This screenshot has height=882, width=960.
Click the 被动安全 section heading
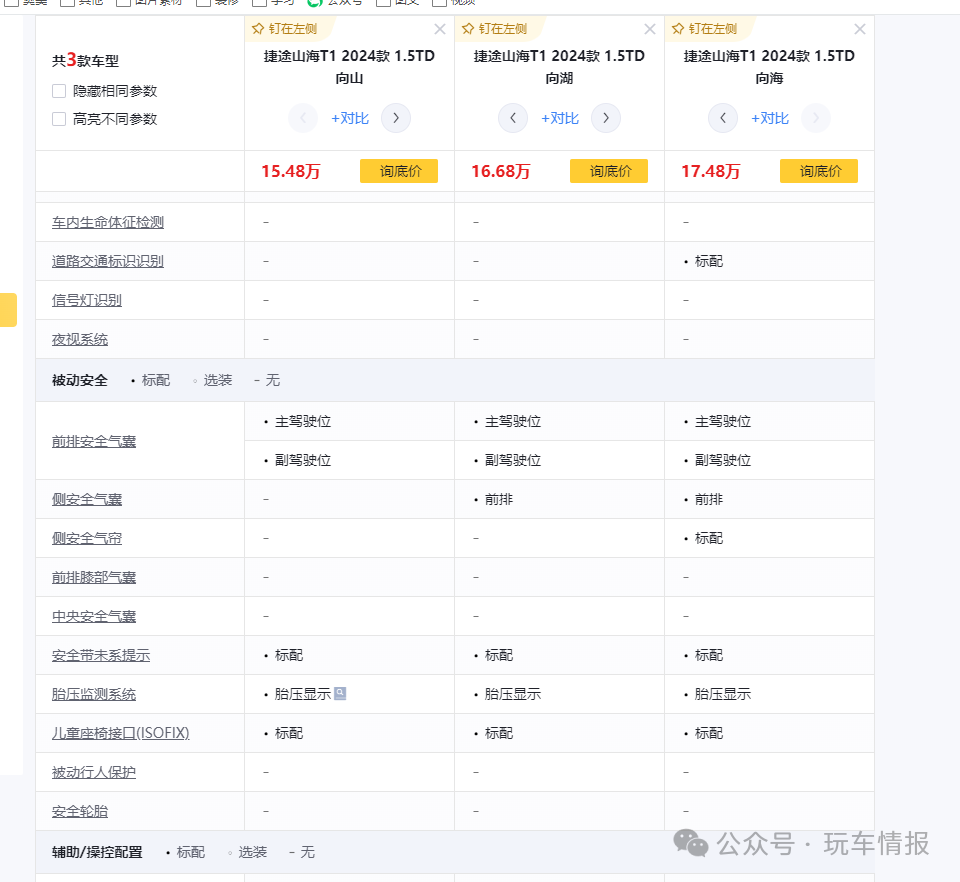point(80,380)
